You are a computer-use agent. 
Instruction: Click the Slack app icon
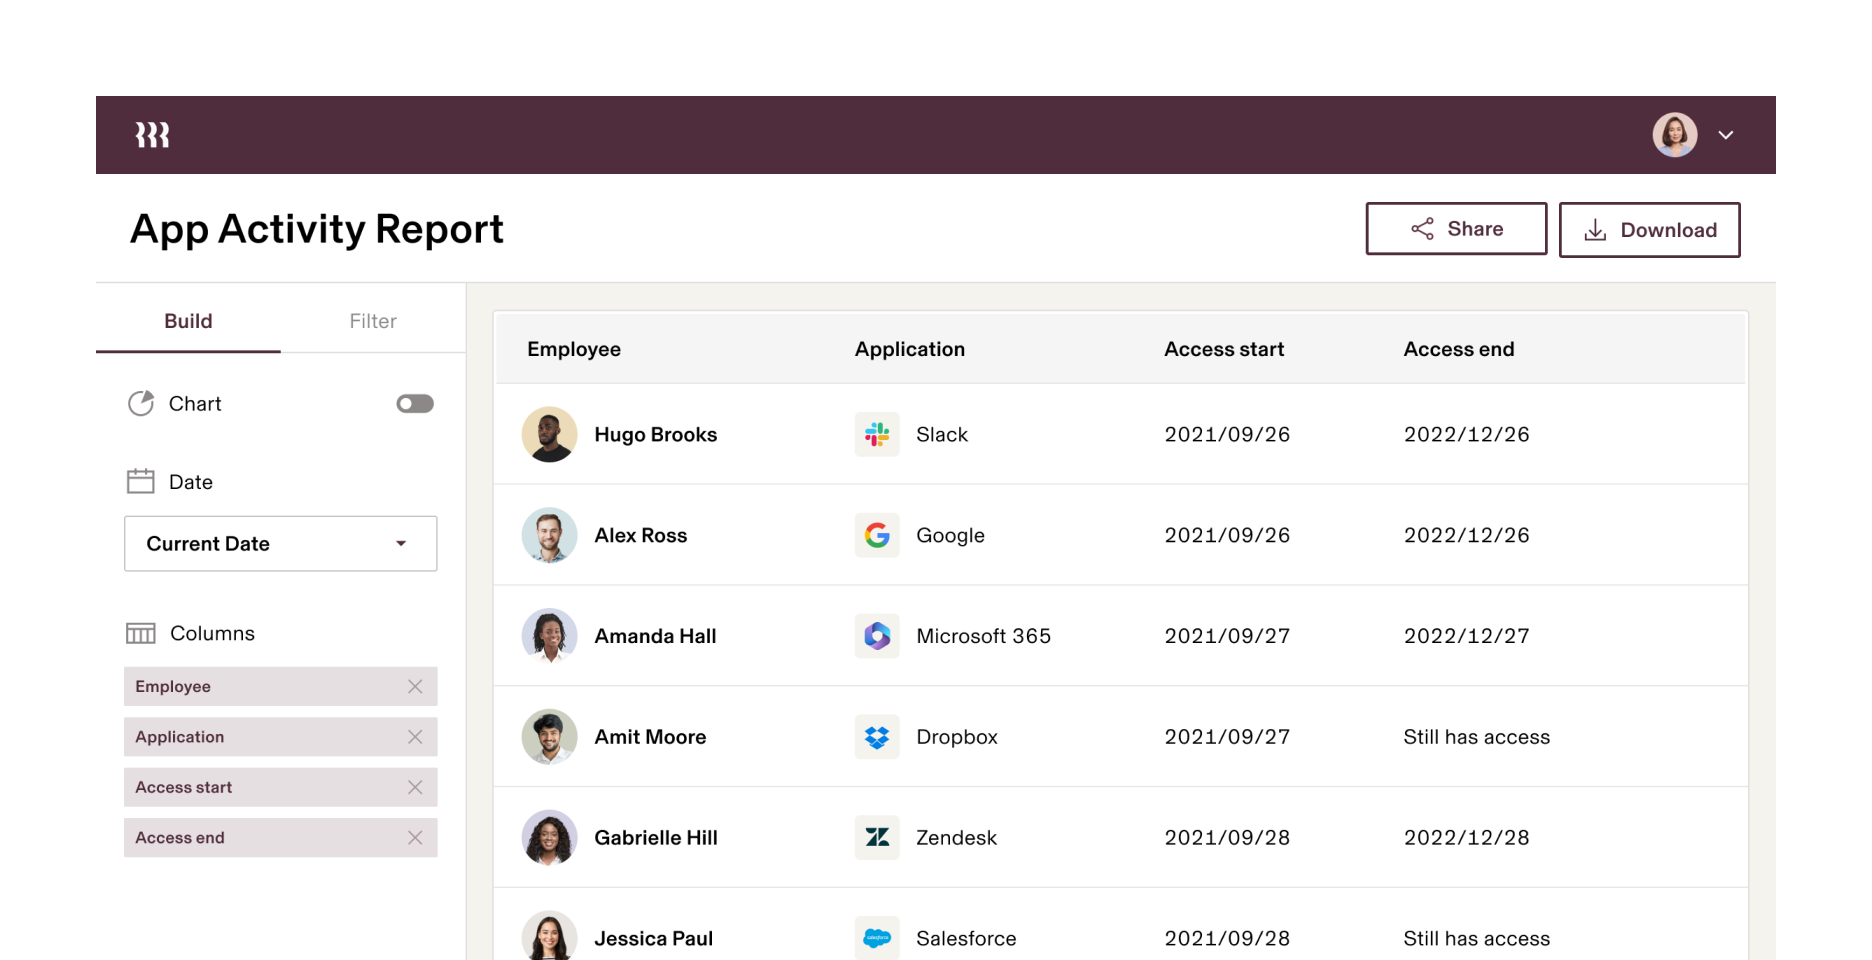point(877,434)
